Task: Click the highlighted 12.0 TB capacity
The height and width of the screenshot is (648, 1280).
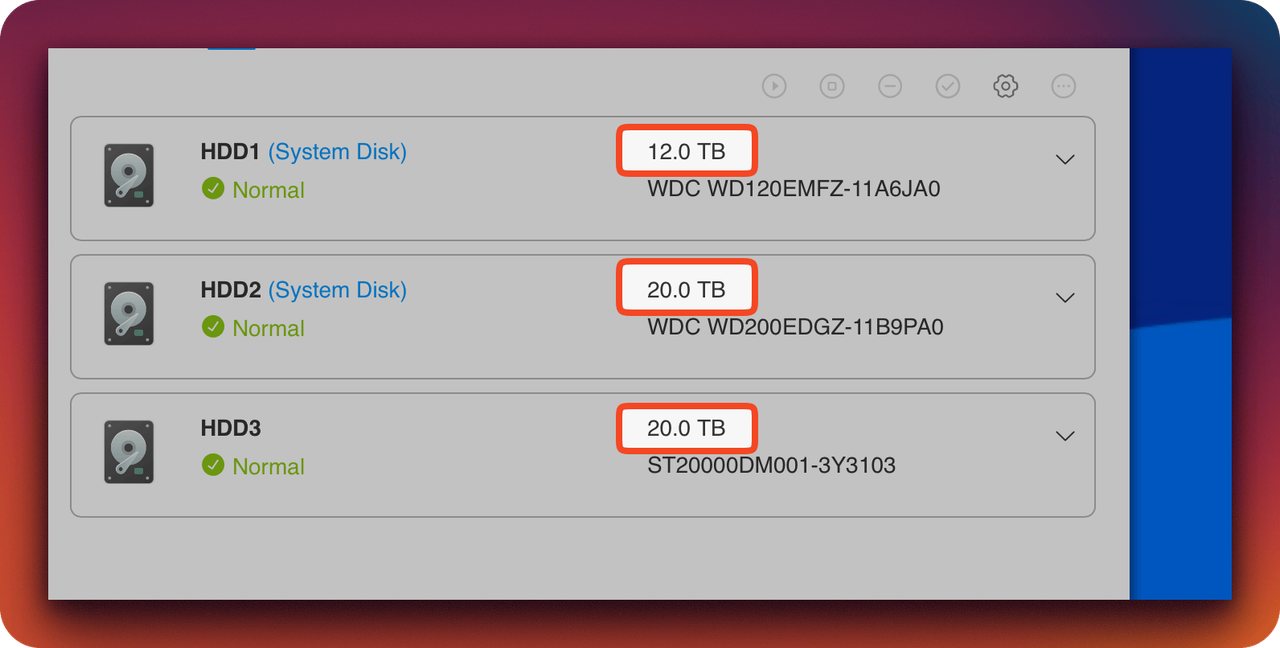Action: [686, 151]
